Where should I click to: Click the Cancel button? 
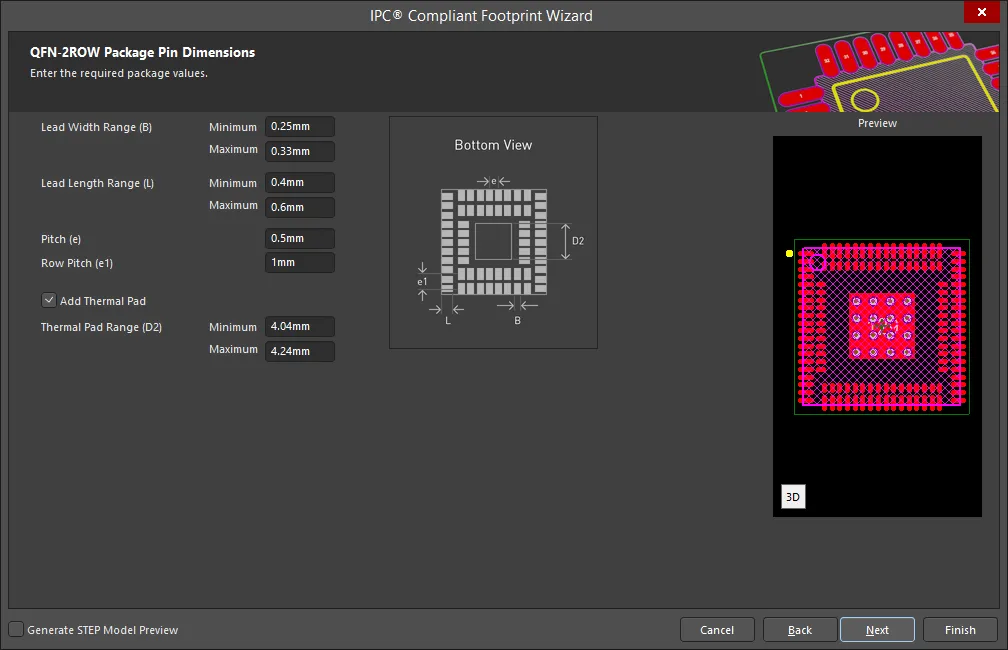717,630
